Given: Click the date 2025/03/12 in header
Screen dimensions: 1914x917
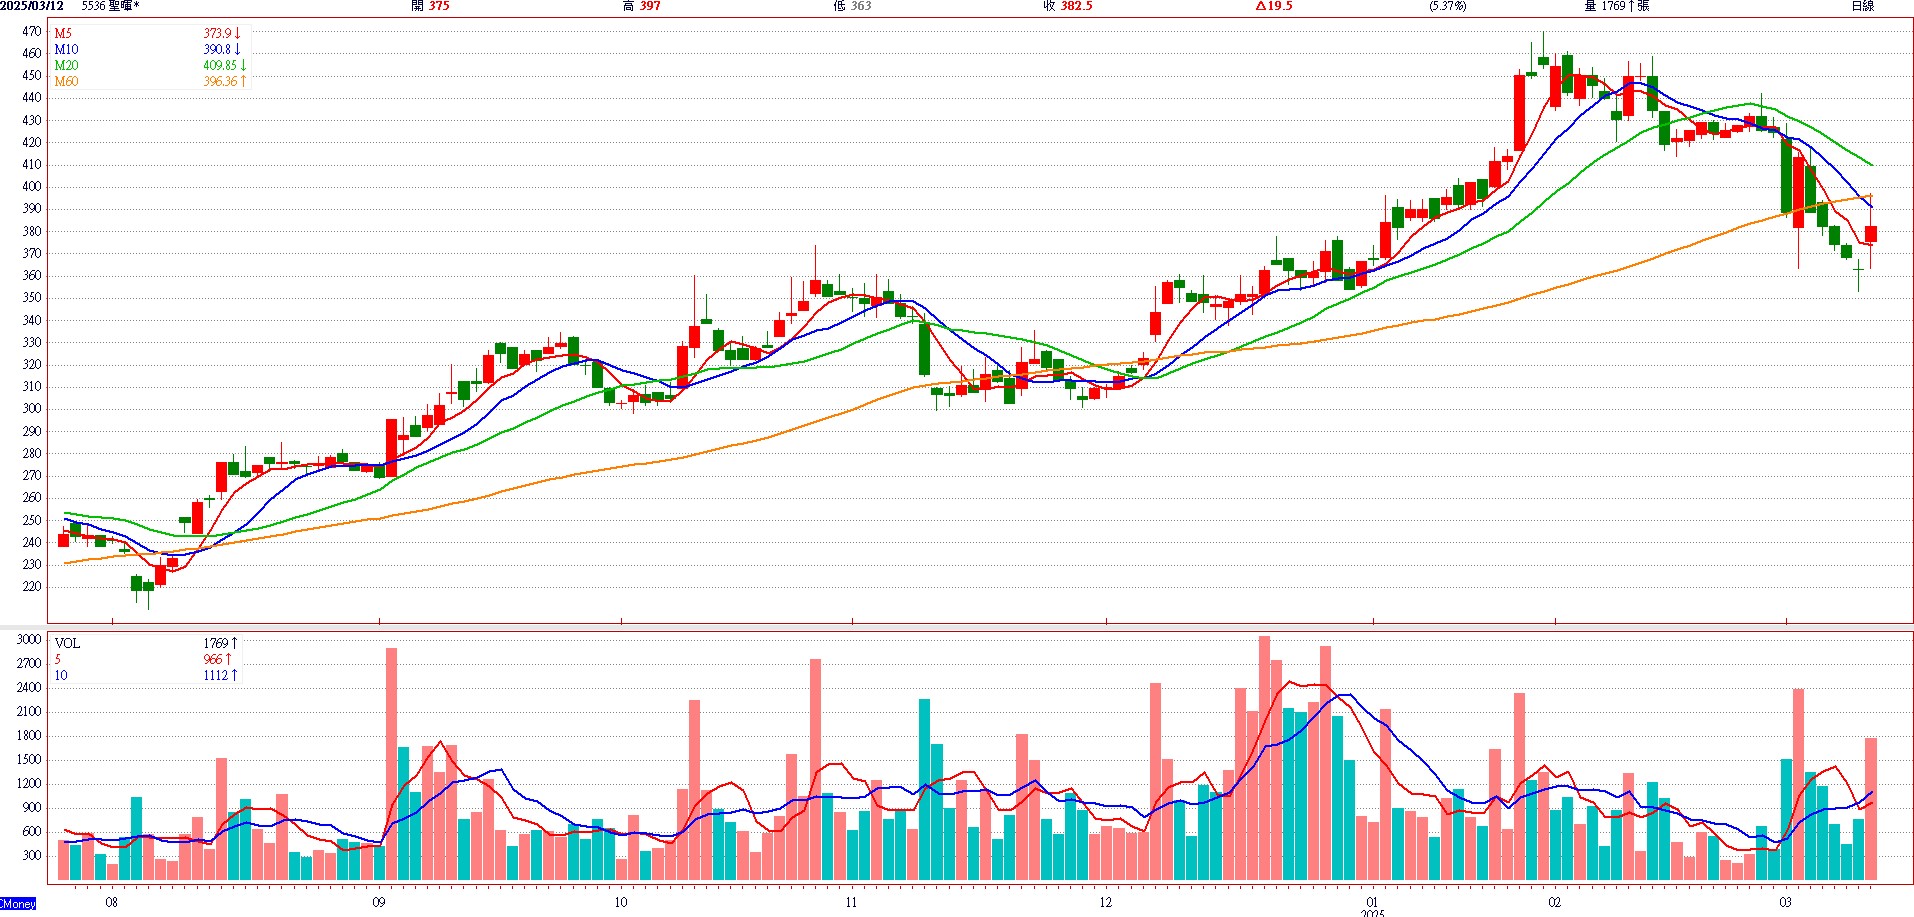Looking at the screenshot, I should (x=32, y=6).
